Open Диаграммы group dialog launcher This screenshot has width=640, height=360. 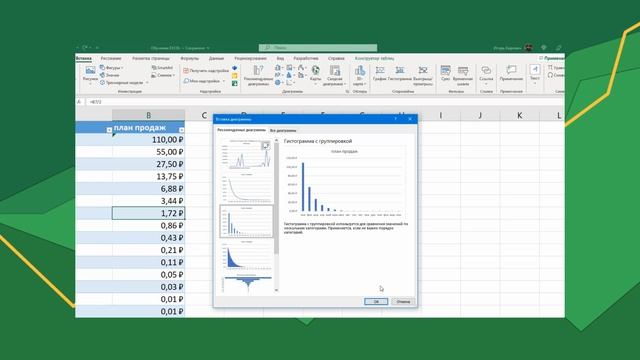347,92
